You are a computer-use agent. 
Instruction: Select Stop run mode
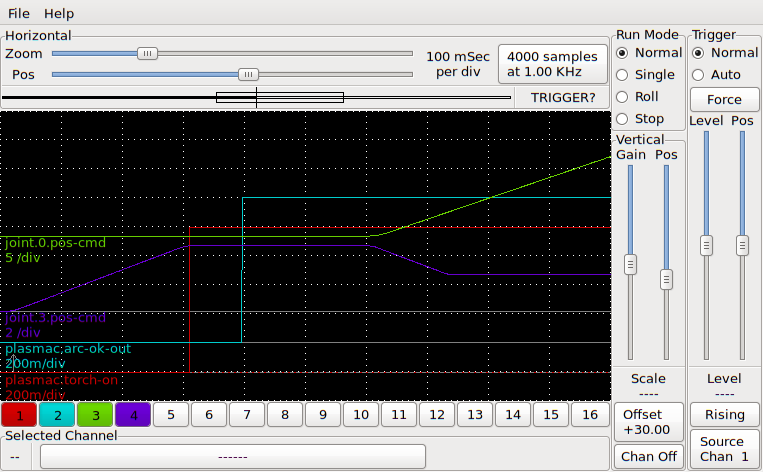pos(640,118)
